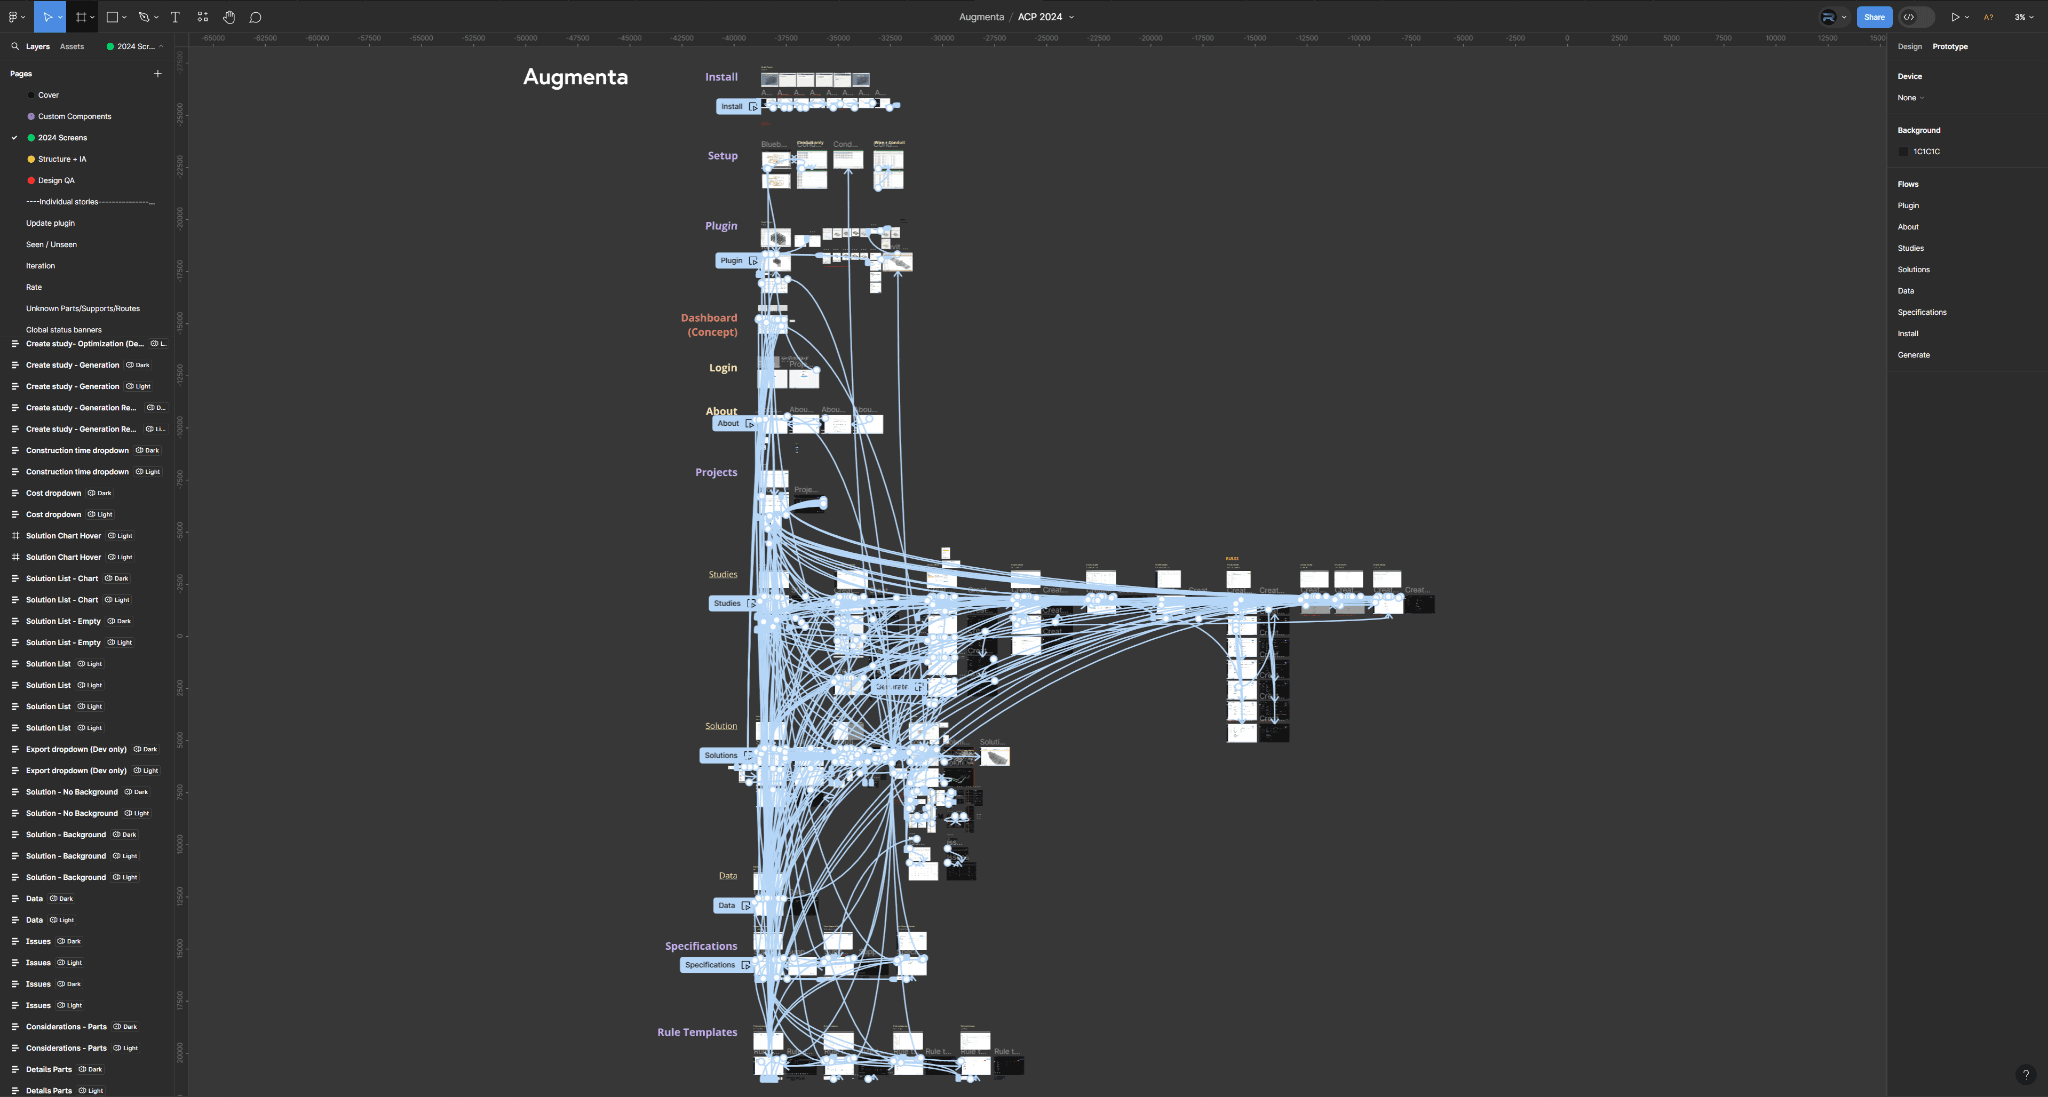Click the Install flow start badge on canvas

[x=737, y=106]
